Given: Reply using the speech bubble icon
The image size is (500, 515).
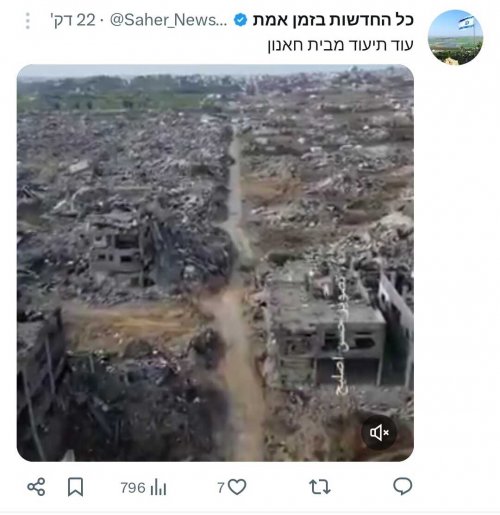Looking at the screenshot, I should point(403,487).
